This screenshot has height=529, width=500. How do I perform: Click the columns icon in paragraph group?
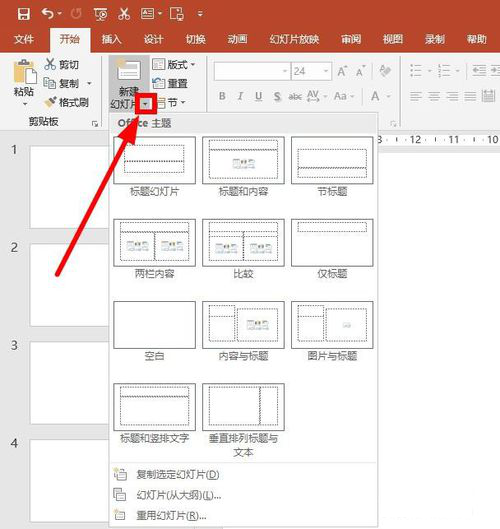point(488,96)
